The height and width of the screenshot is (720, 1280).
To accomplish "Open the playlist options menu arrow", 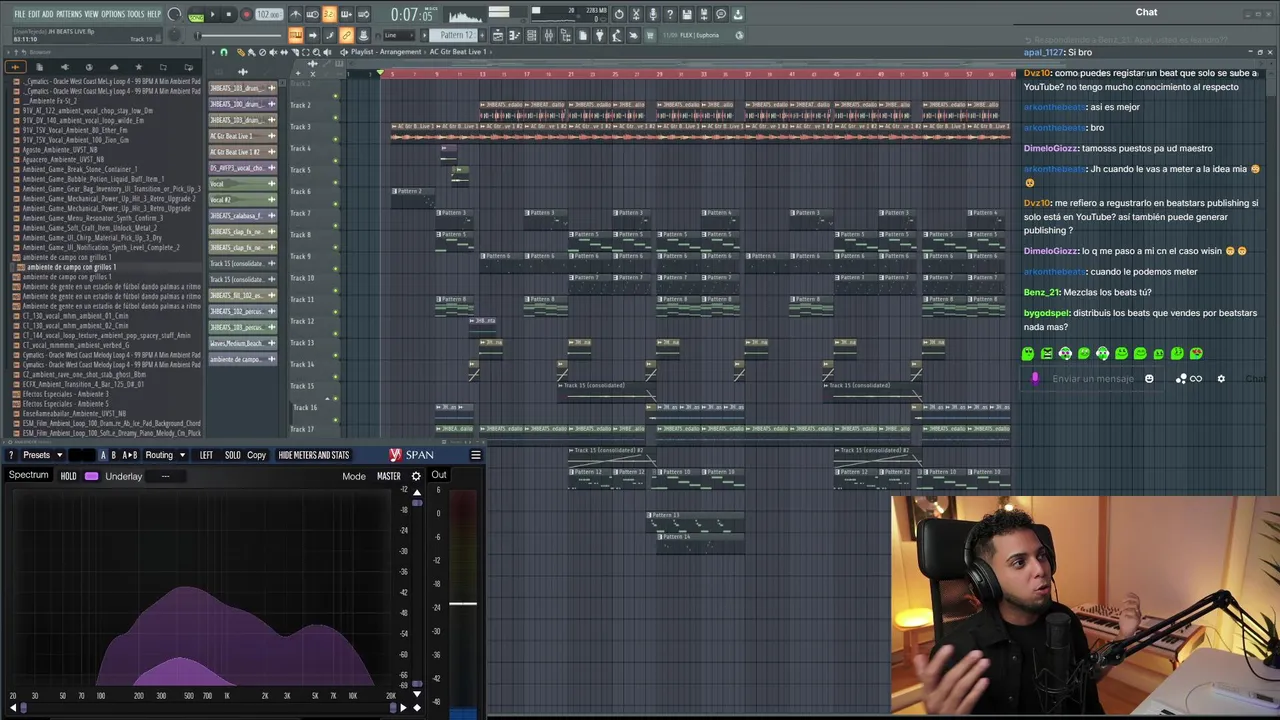I will point(213,52).
